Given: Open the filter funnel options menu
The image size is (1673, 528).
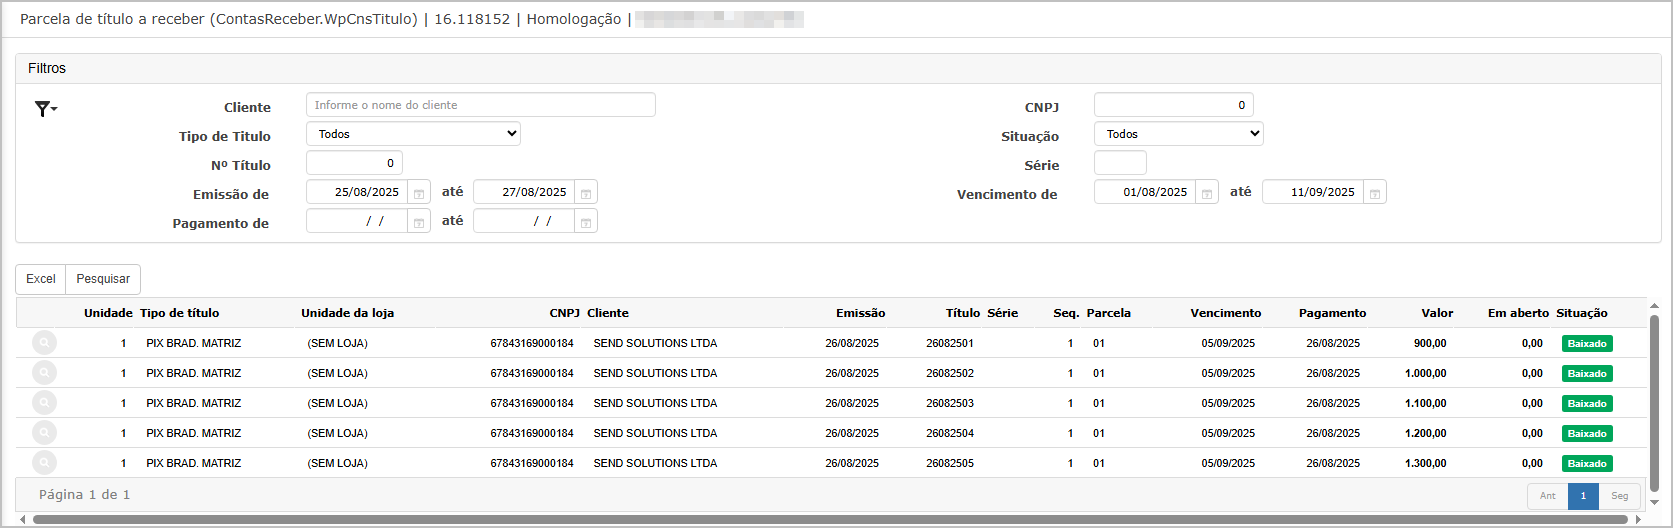Looking at the screenshot, I should click(x=45, y=109).
